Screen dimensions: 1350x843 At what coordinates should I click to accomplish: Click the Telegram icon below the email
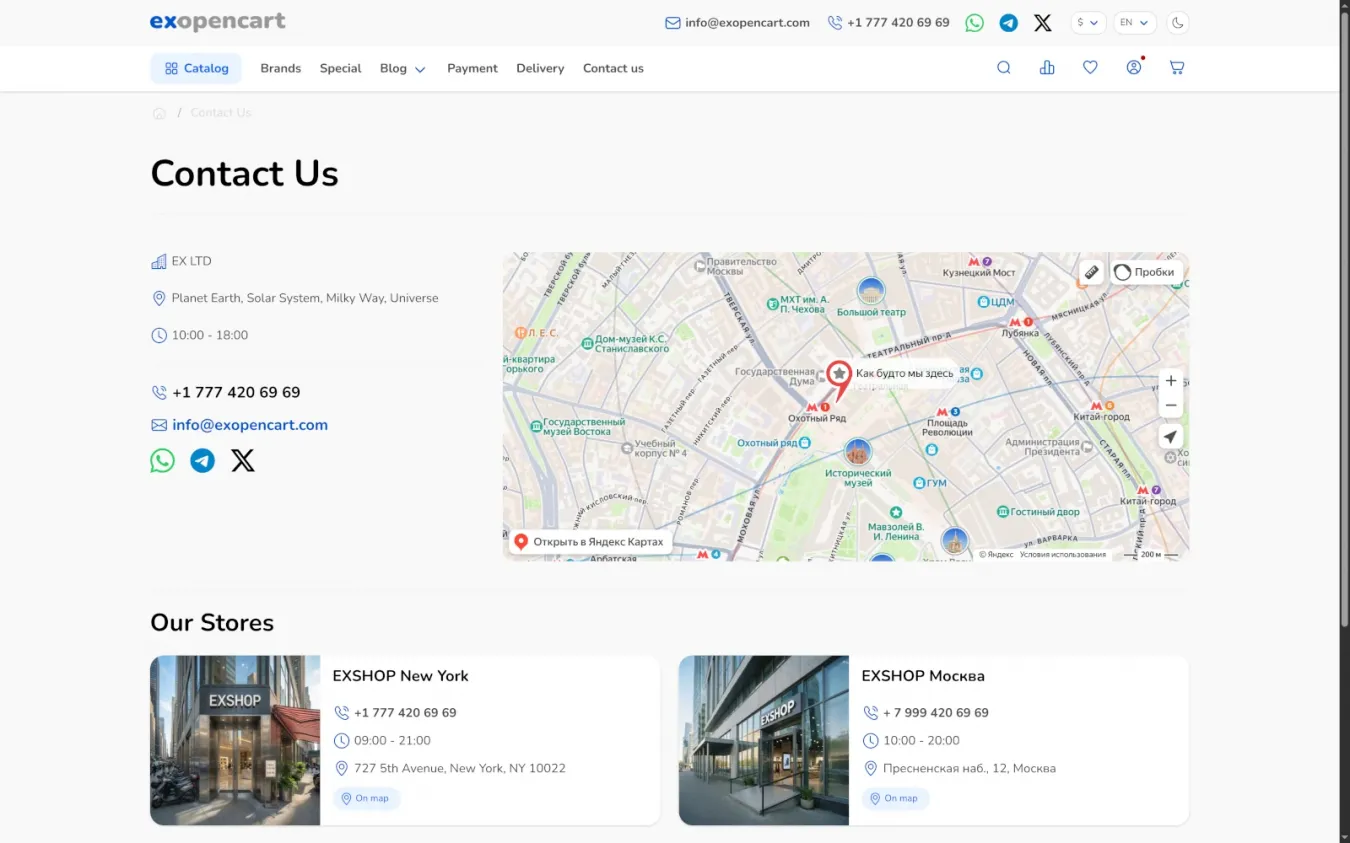(x=202, y=460)
